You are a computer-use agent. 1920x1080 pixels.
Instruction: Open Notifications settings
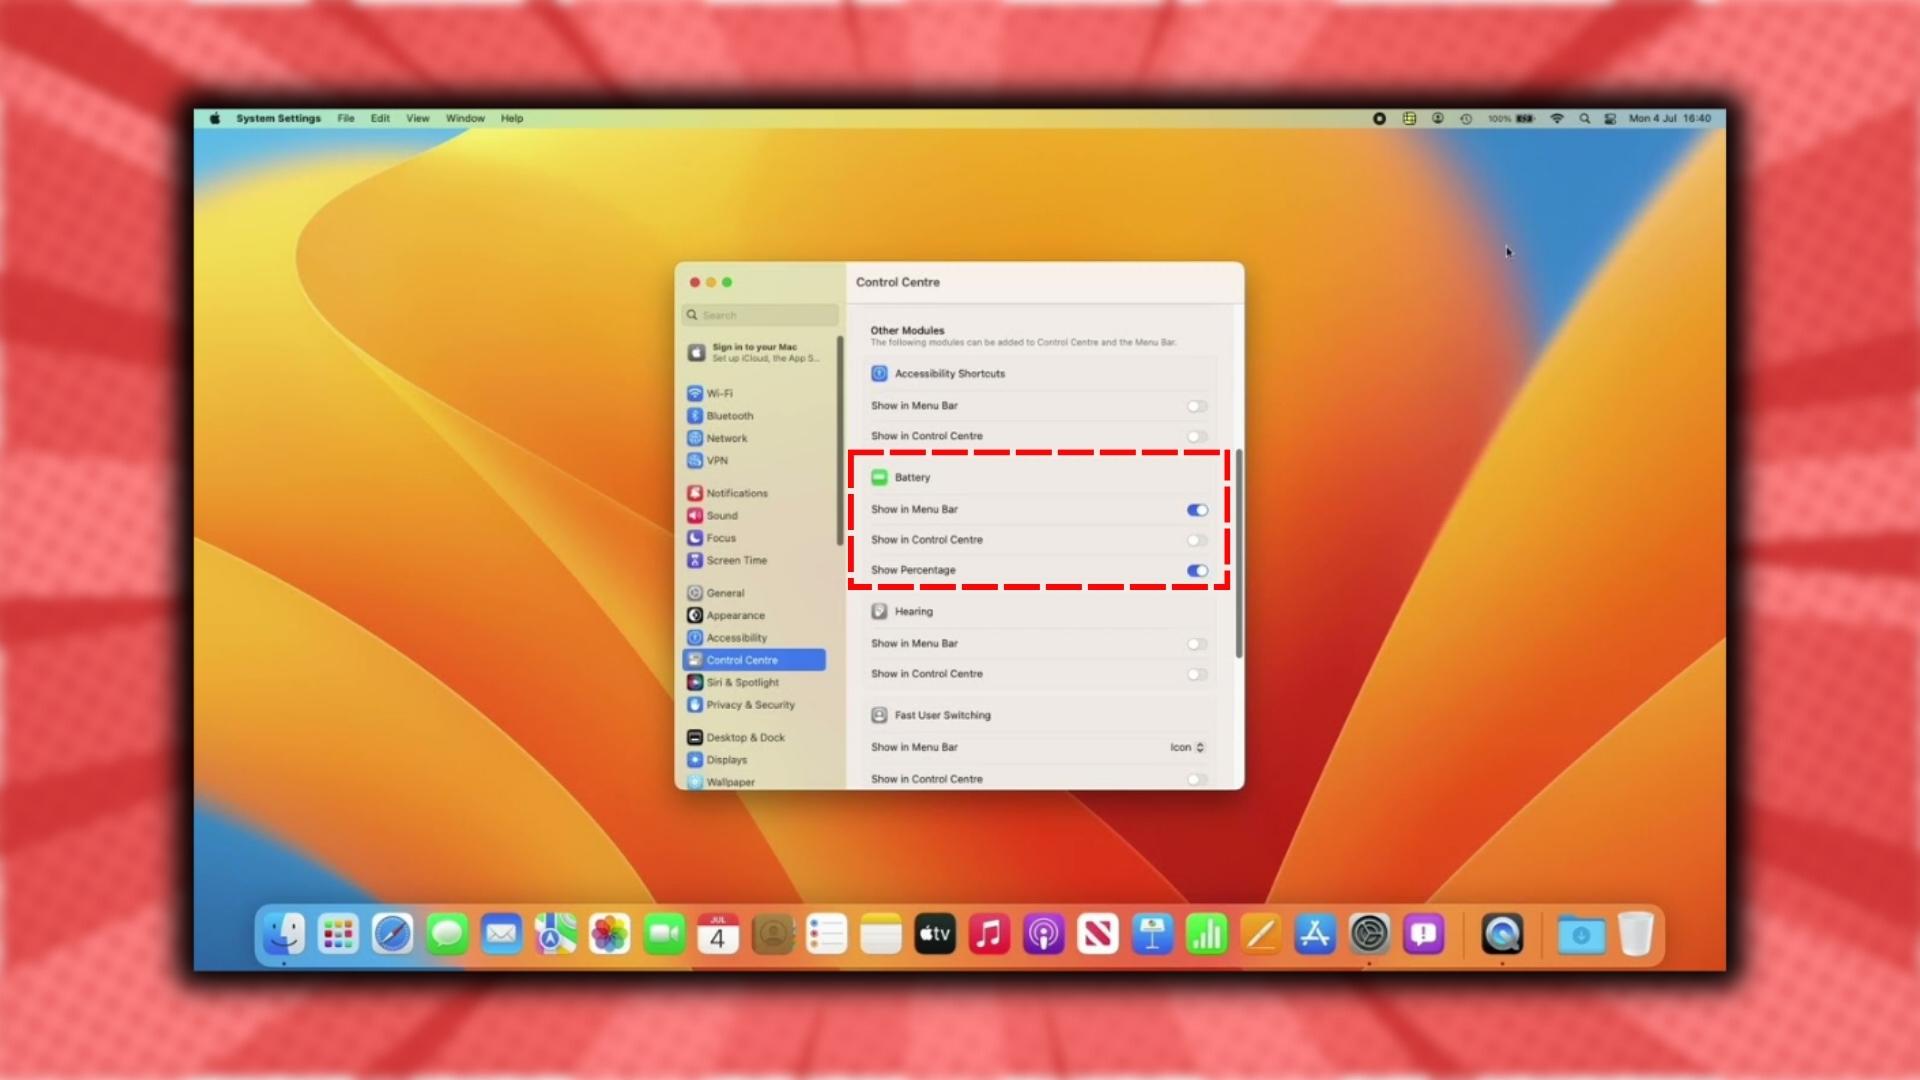(728, 493)
